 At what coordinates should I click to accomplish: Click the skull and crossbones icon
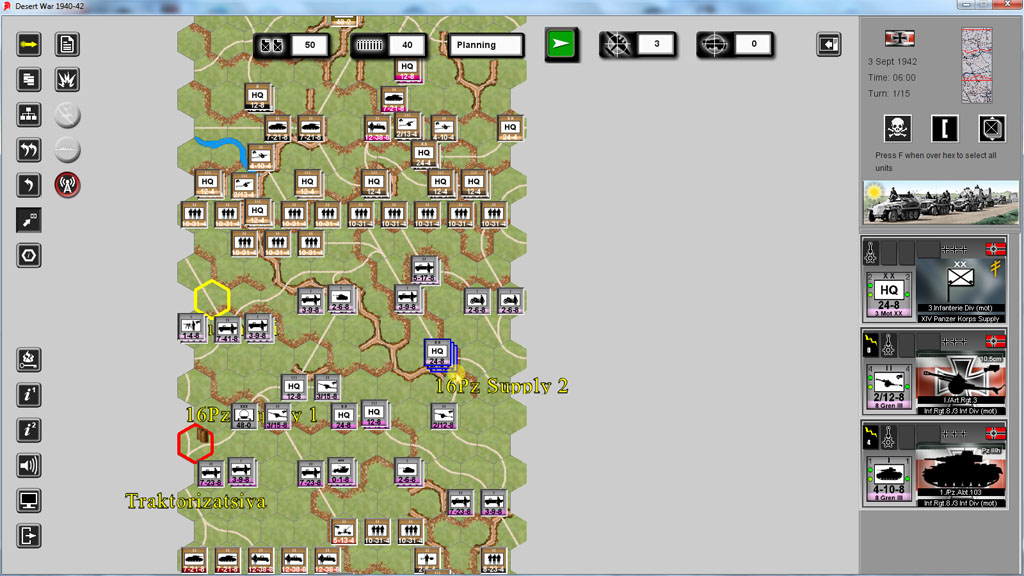[x=897, y=129]
